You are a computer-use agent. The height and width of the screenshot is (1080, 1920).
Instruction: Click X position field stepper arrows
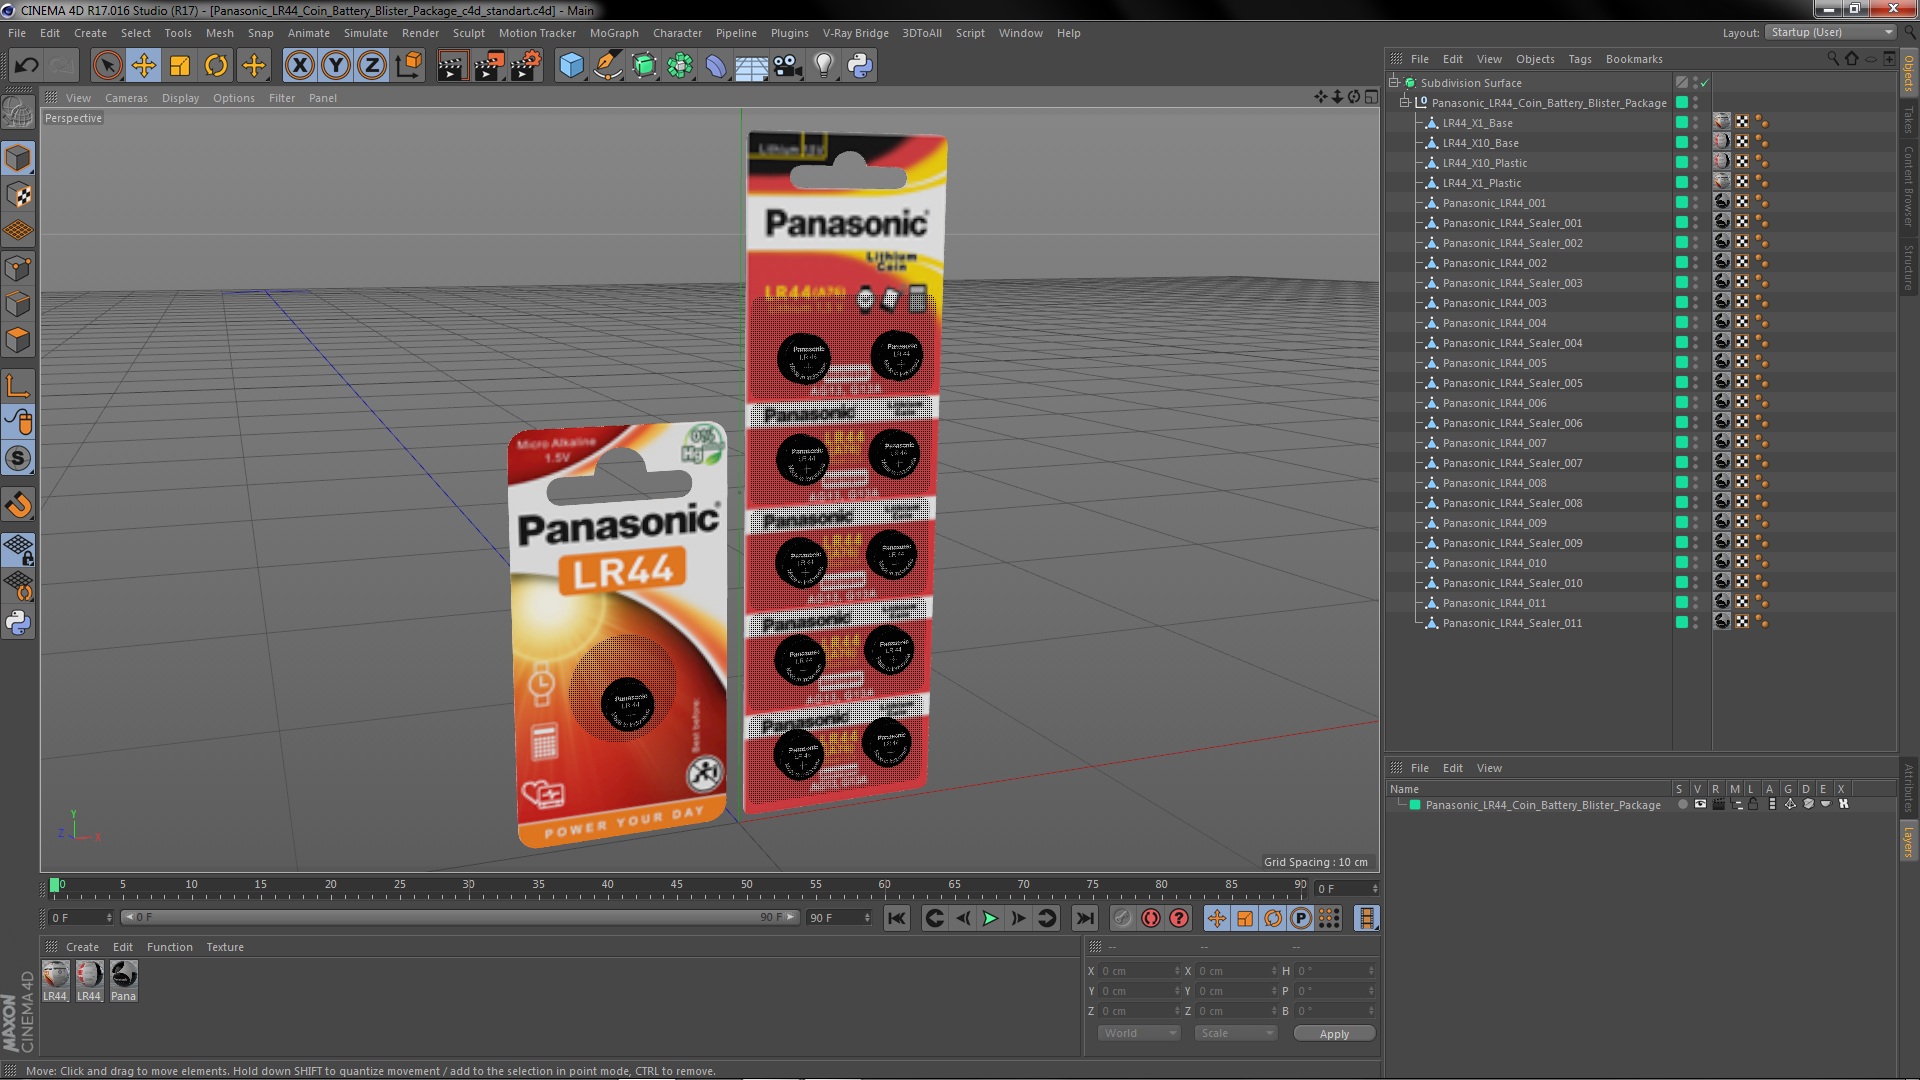1177,971
